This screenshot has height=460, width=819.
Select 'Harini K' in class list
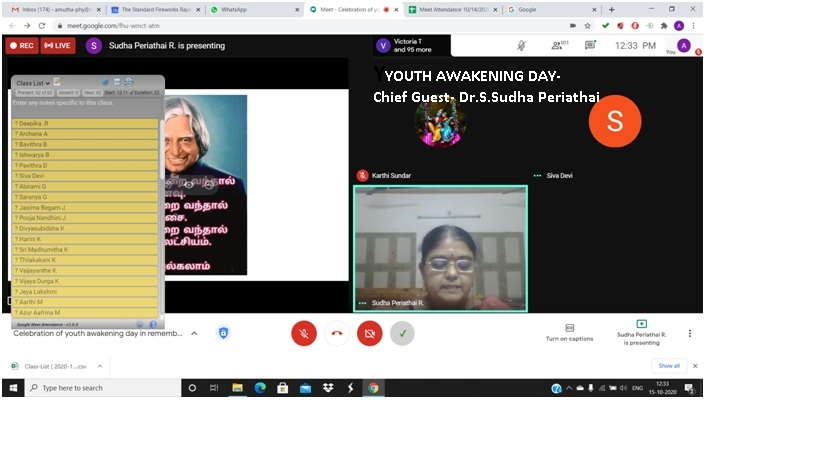pos(85,239)
